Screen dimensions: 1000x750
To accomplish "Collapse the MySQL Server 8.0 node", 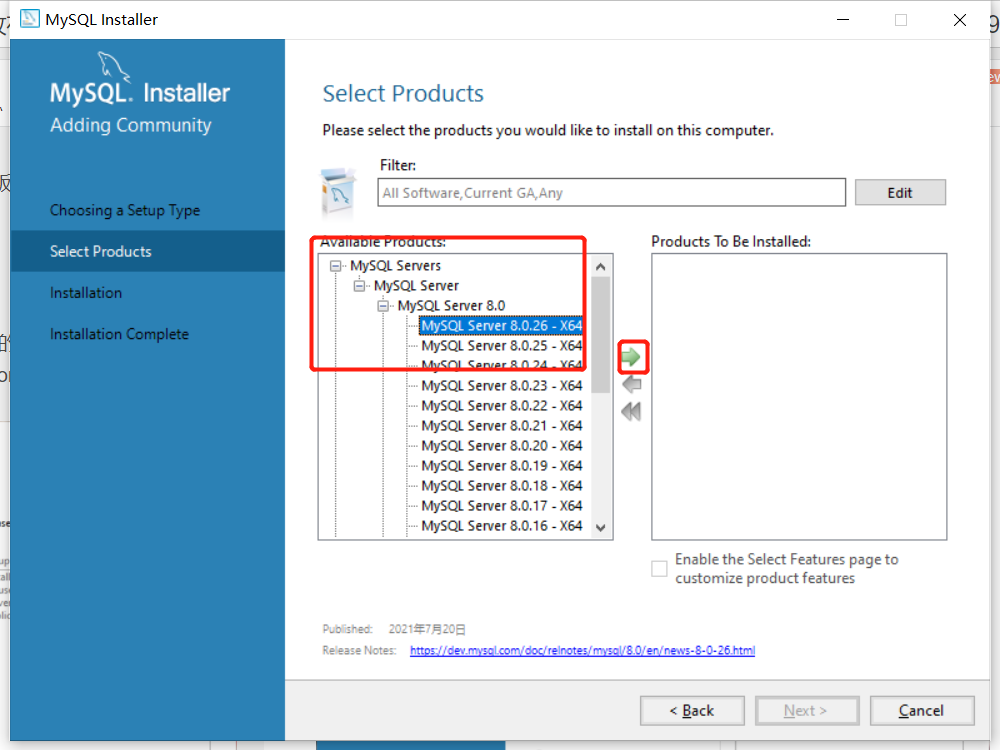I will 383,306.
